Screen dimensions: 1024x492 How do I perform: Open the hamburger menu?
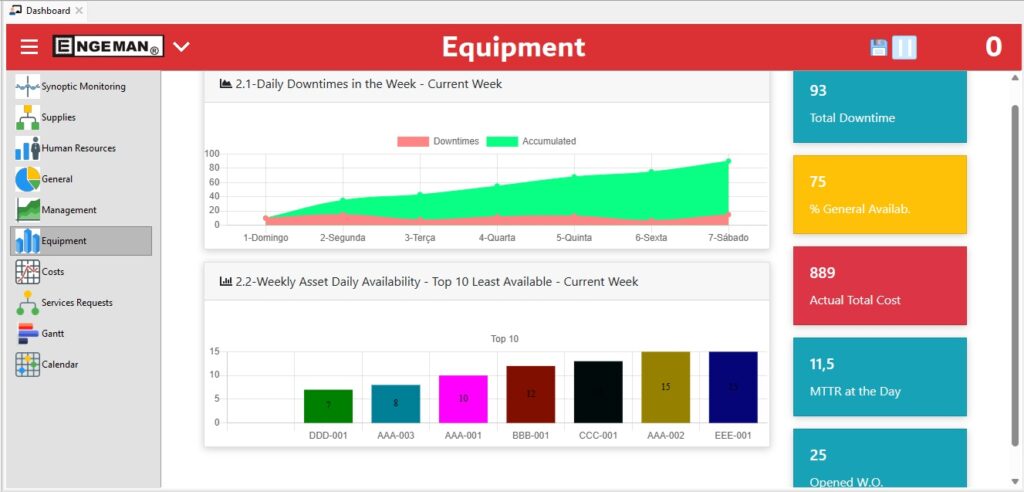[x=29, y=47]
